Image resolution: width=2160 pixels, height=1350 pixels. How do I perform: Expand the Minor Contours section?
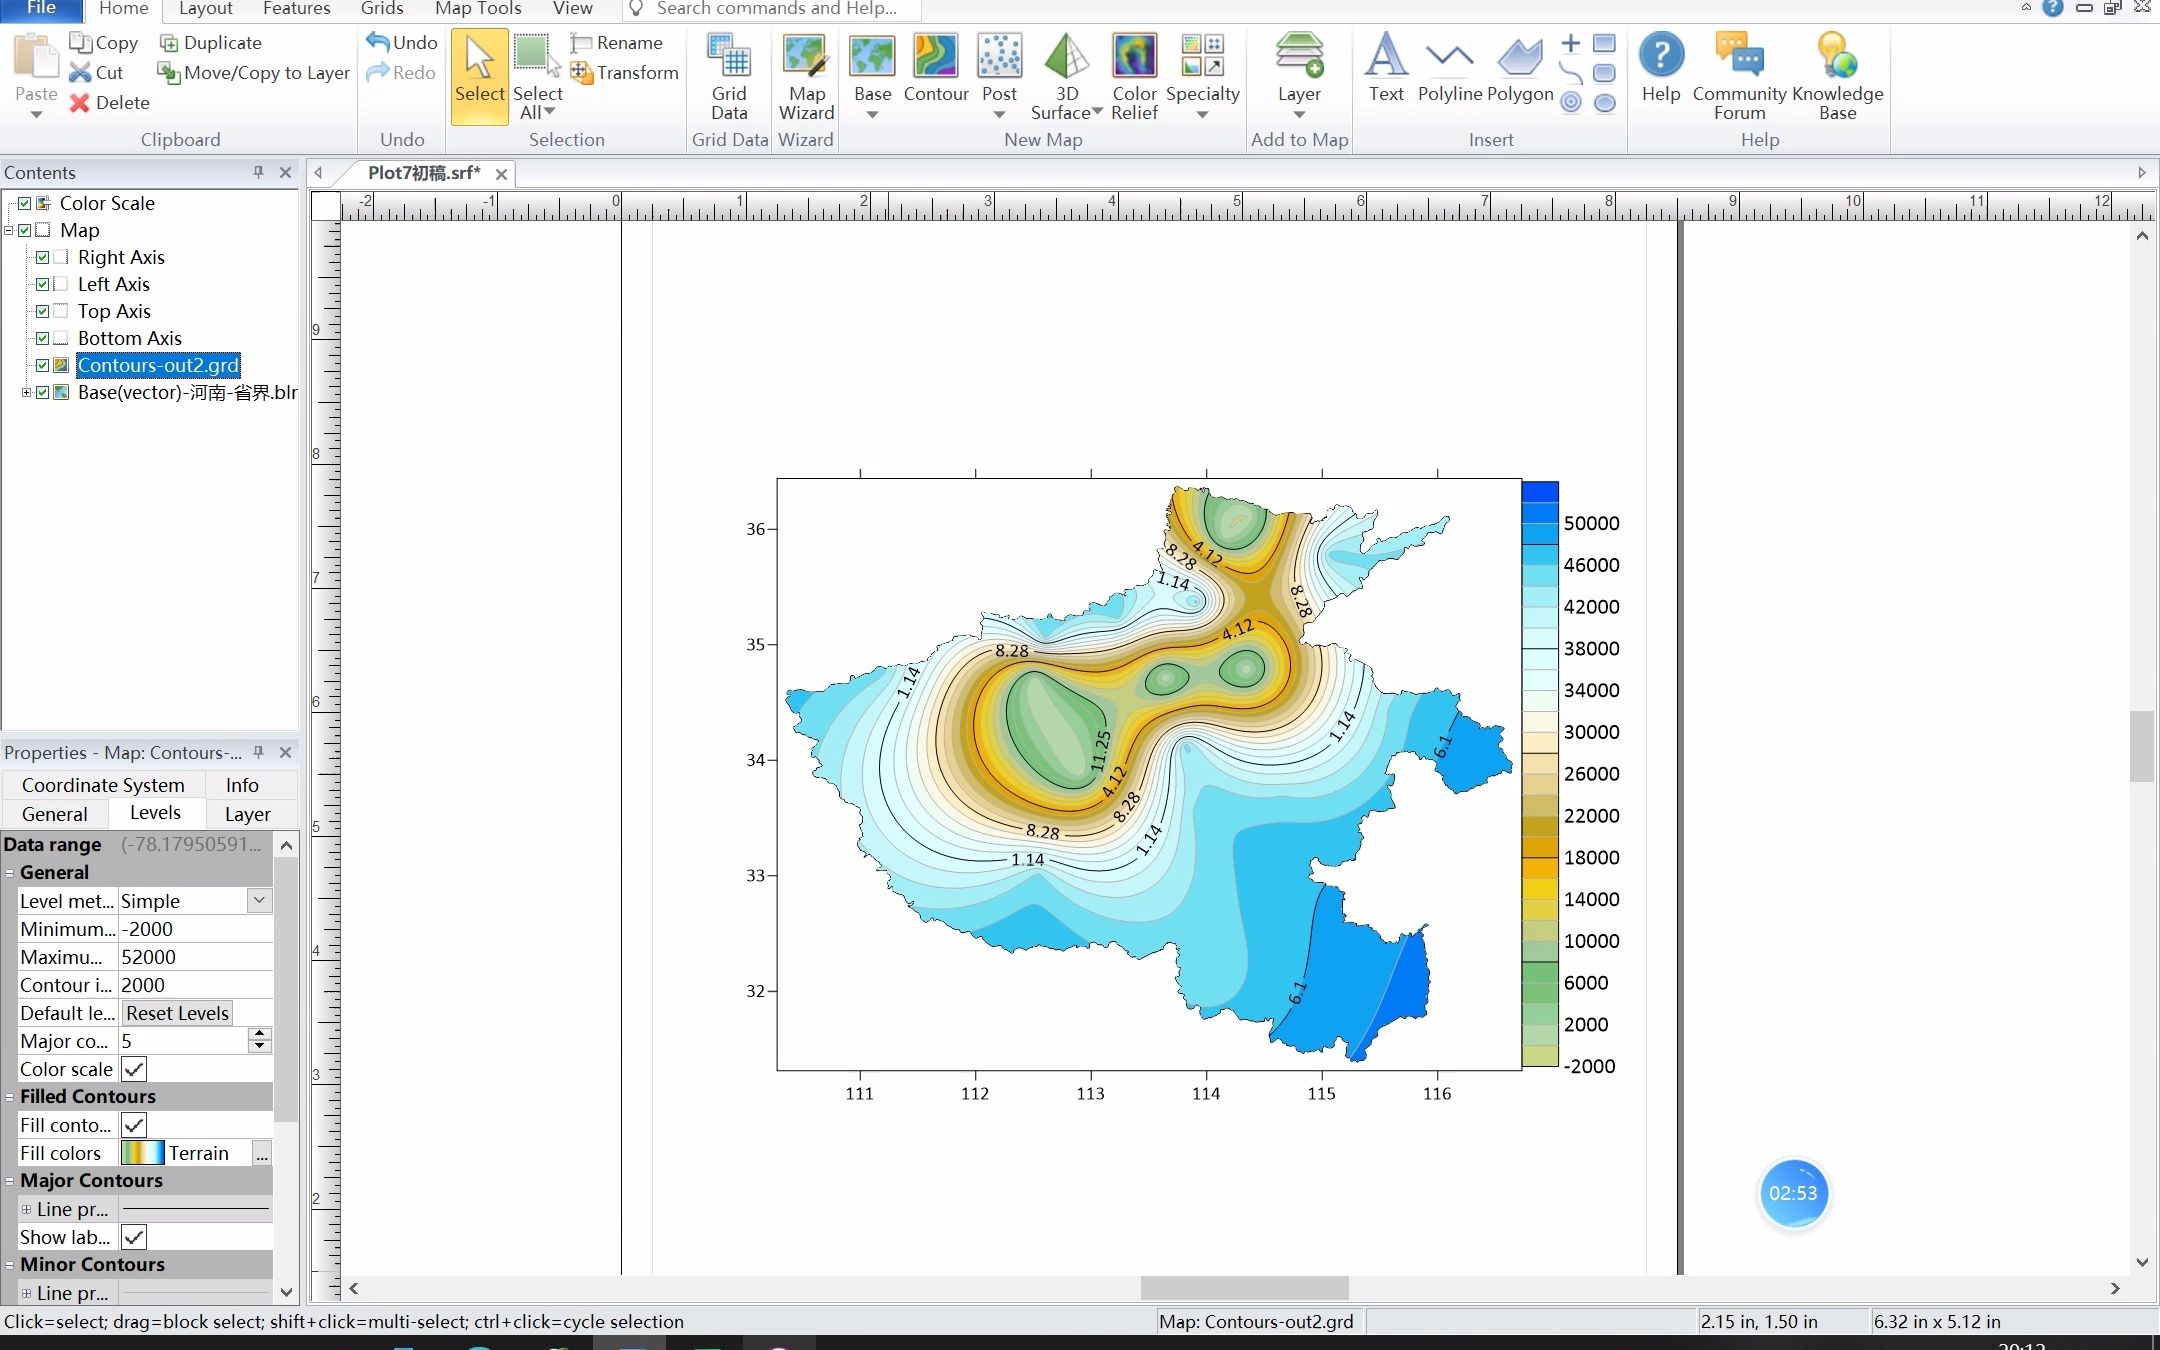click(11, 1264)
